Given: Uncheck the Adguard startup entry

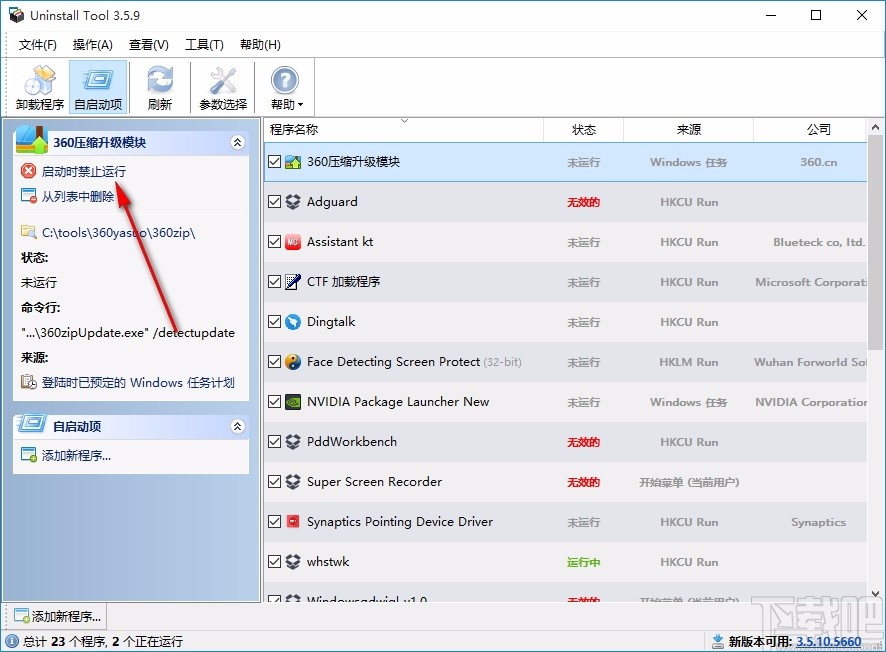Looking at the screenshot, I should [x=274, y=202].
